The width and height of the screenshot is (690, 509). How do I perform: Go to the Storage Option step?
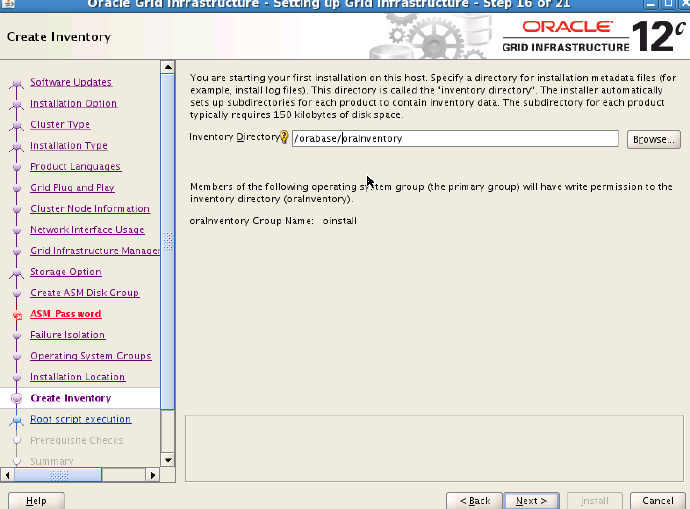(x=66, y=272)
